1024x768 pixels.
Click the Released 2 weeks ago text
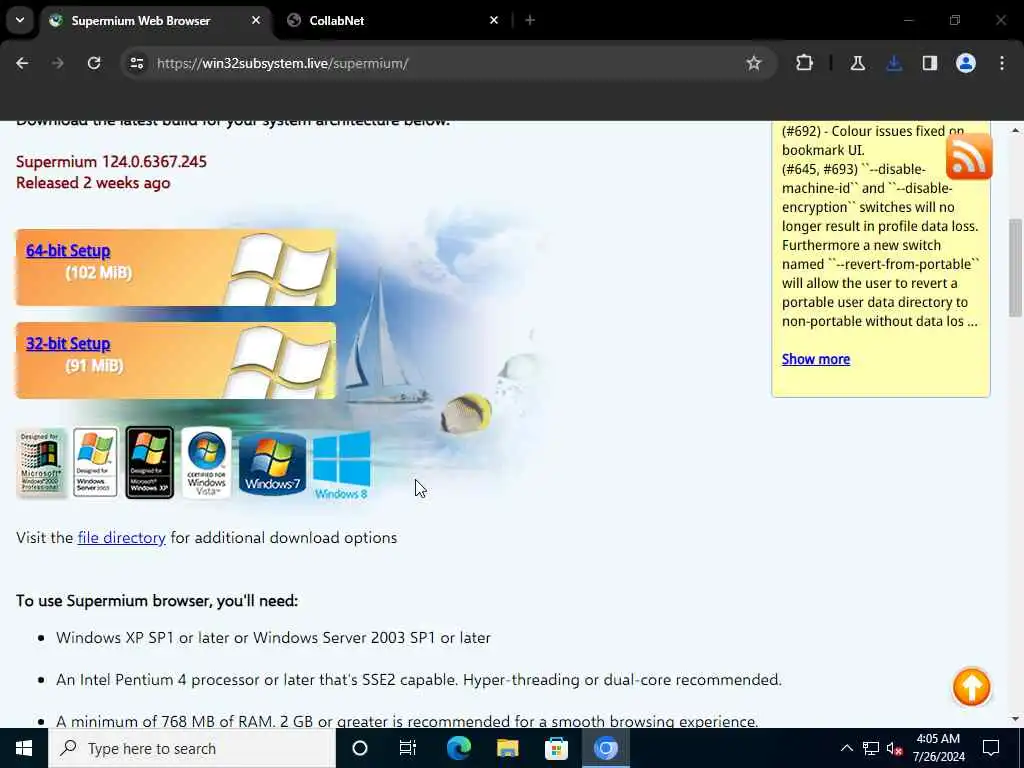pyautogui.click(x=93, y=183)
